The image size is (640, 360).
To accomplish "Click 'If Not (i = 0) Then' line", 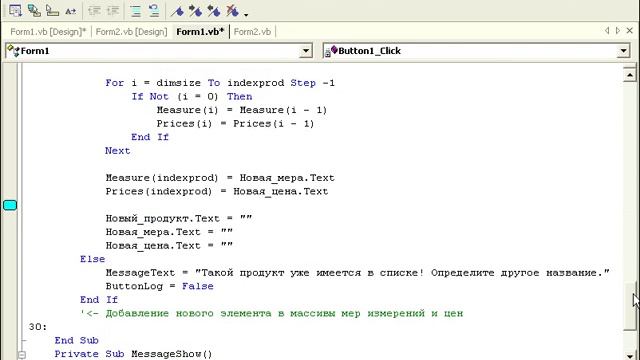I will tap(192, 96).
